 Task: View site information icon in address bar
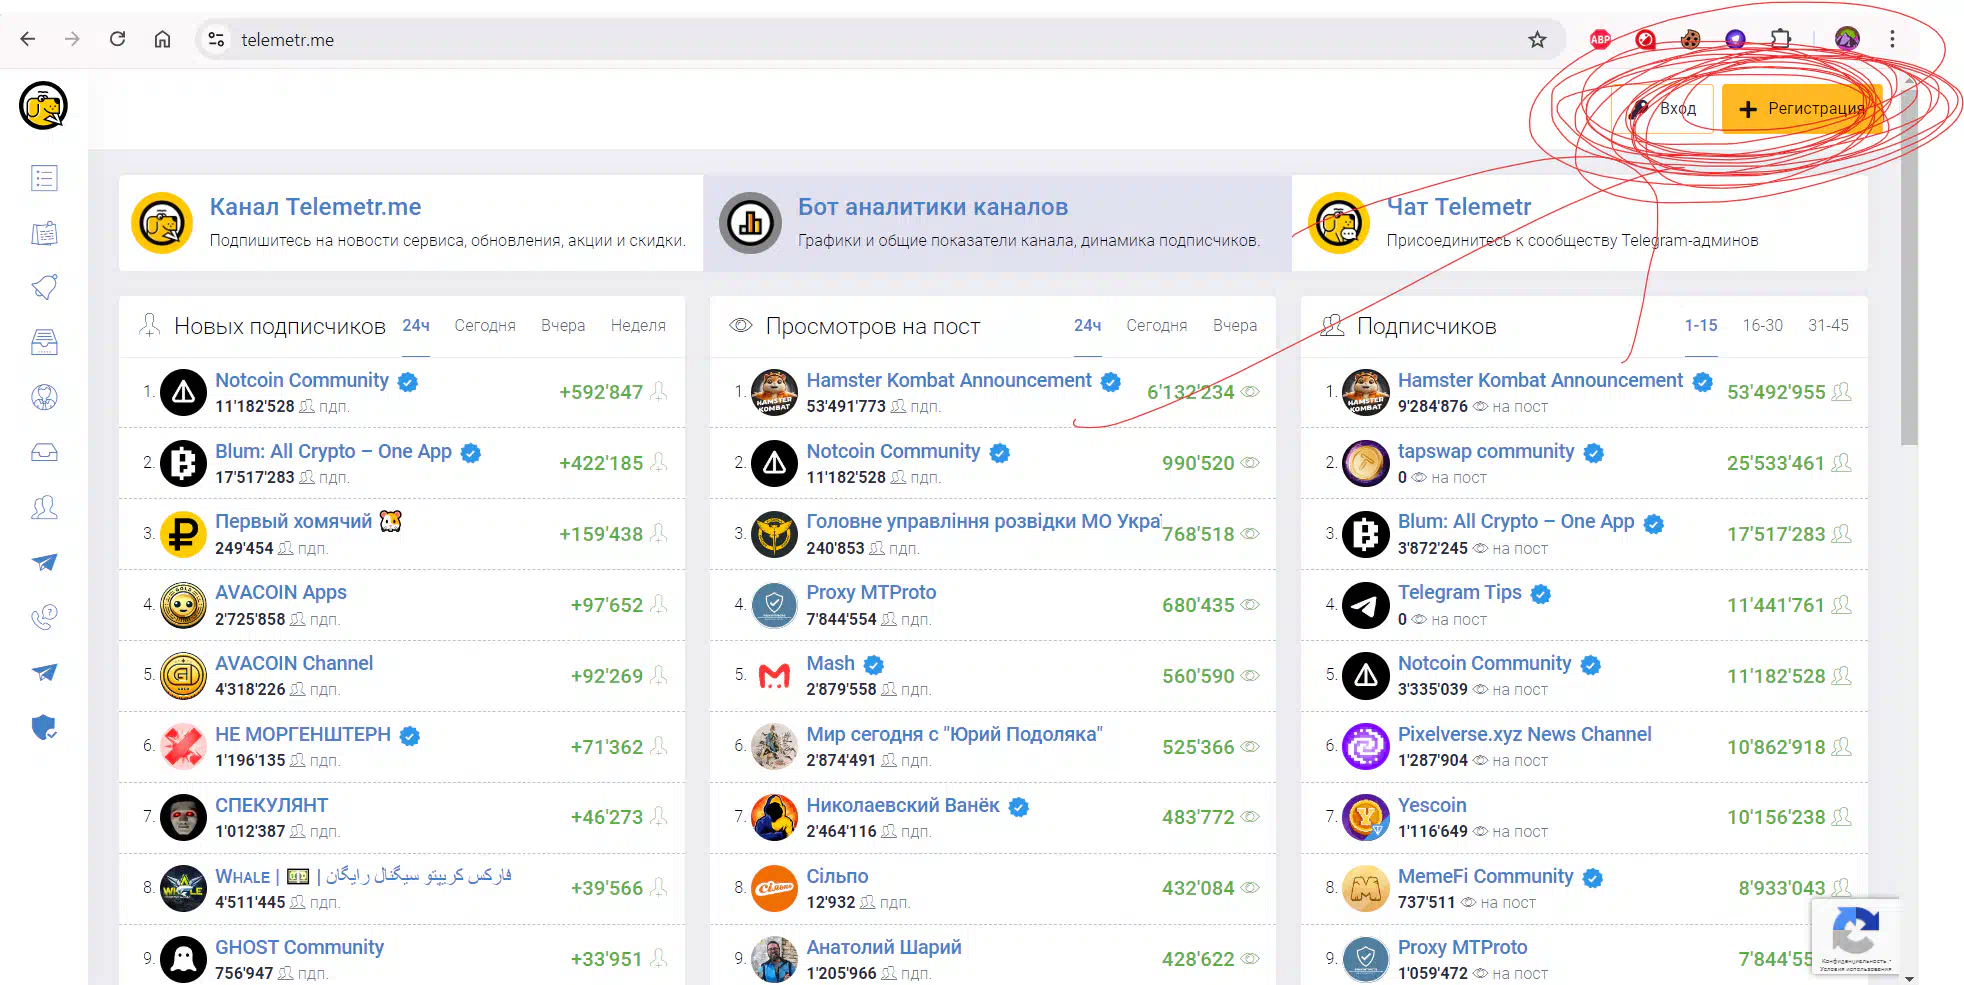click(216, 39)
